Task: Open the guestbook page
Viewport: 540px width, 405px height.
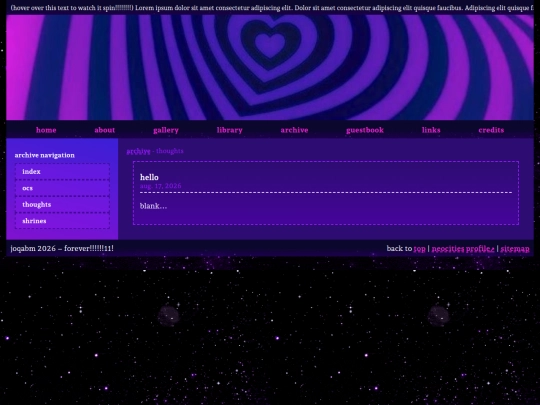Action: pos(365,130)
